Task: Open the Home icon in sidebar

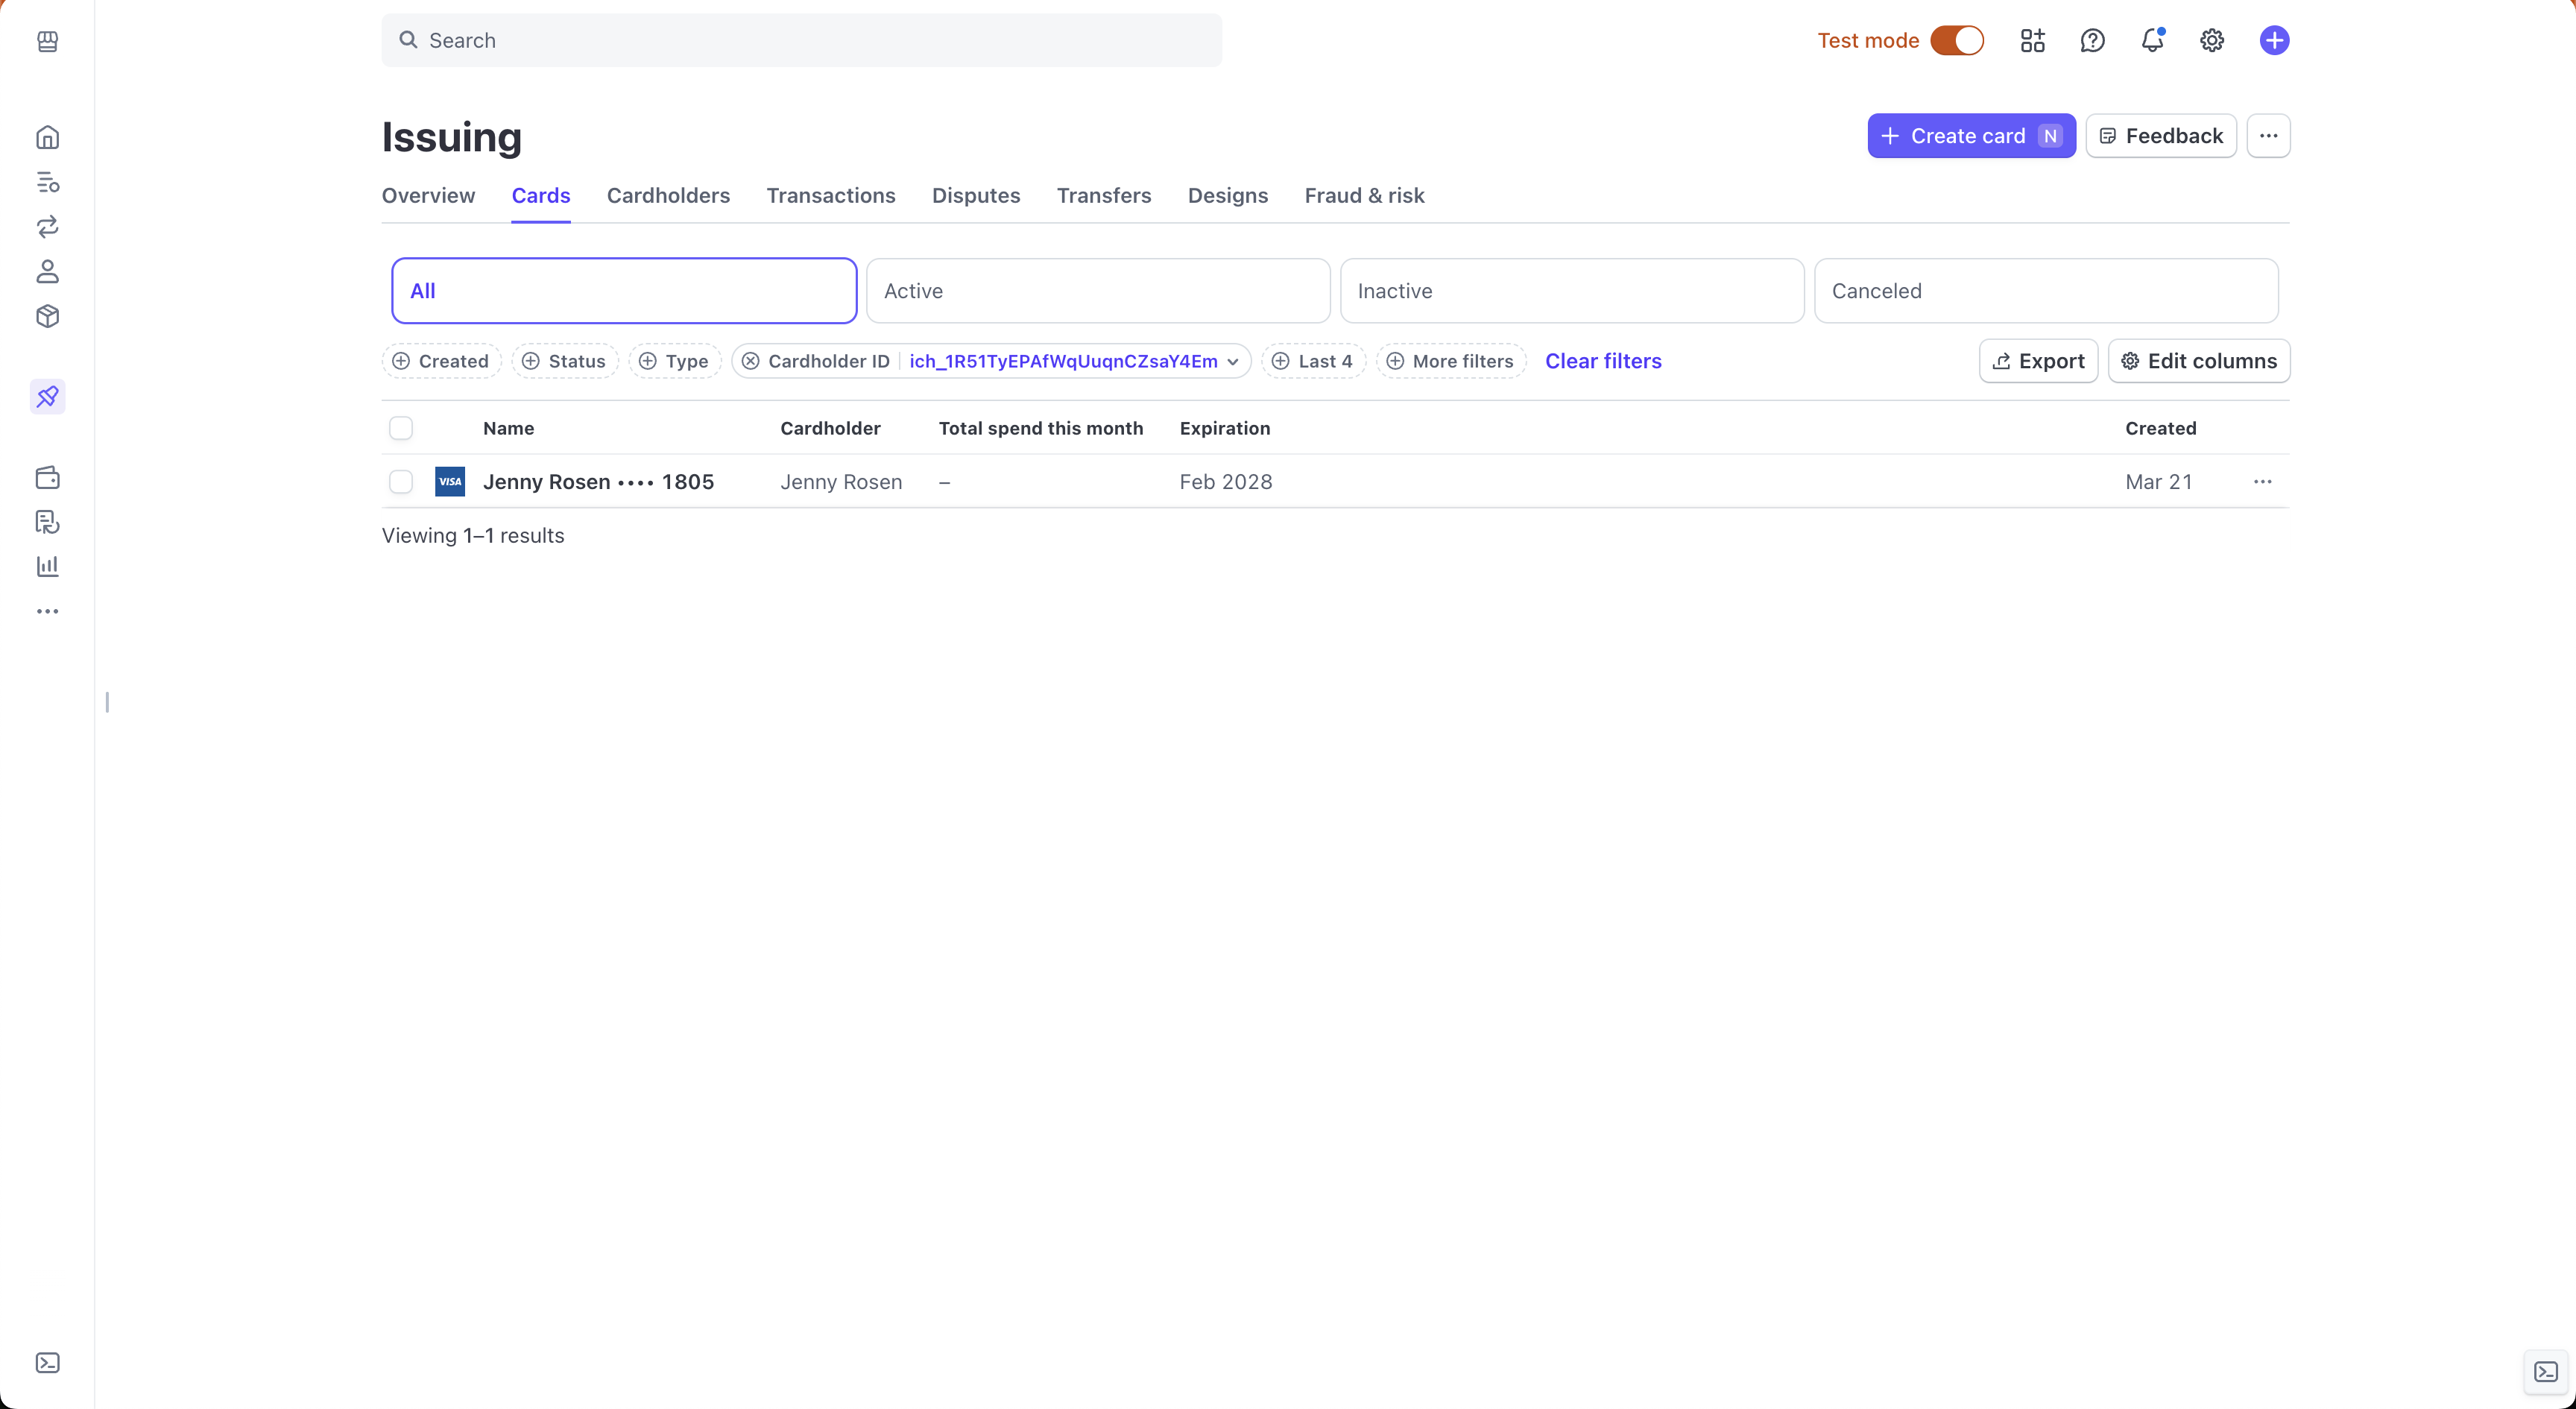Action: (x=47, y=137)
